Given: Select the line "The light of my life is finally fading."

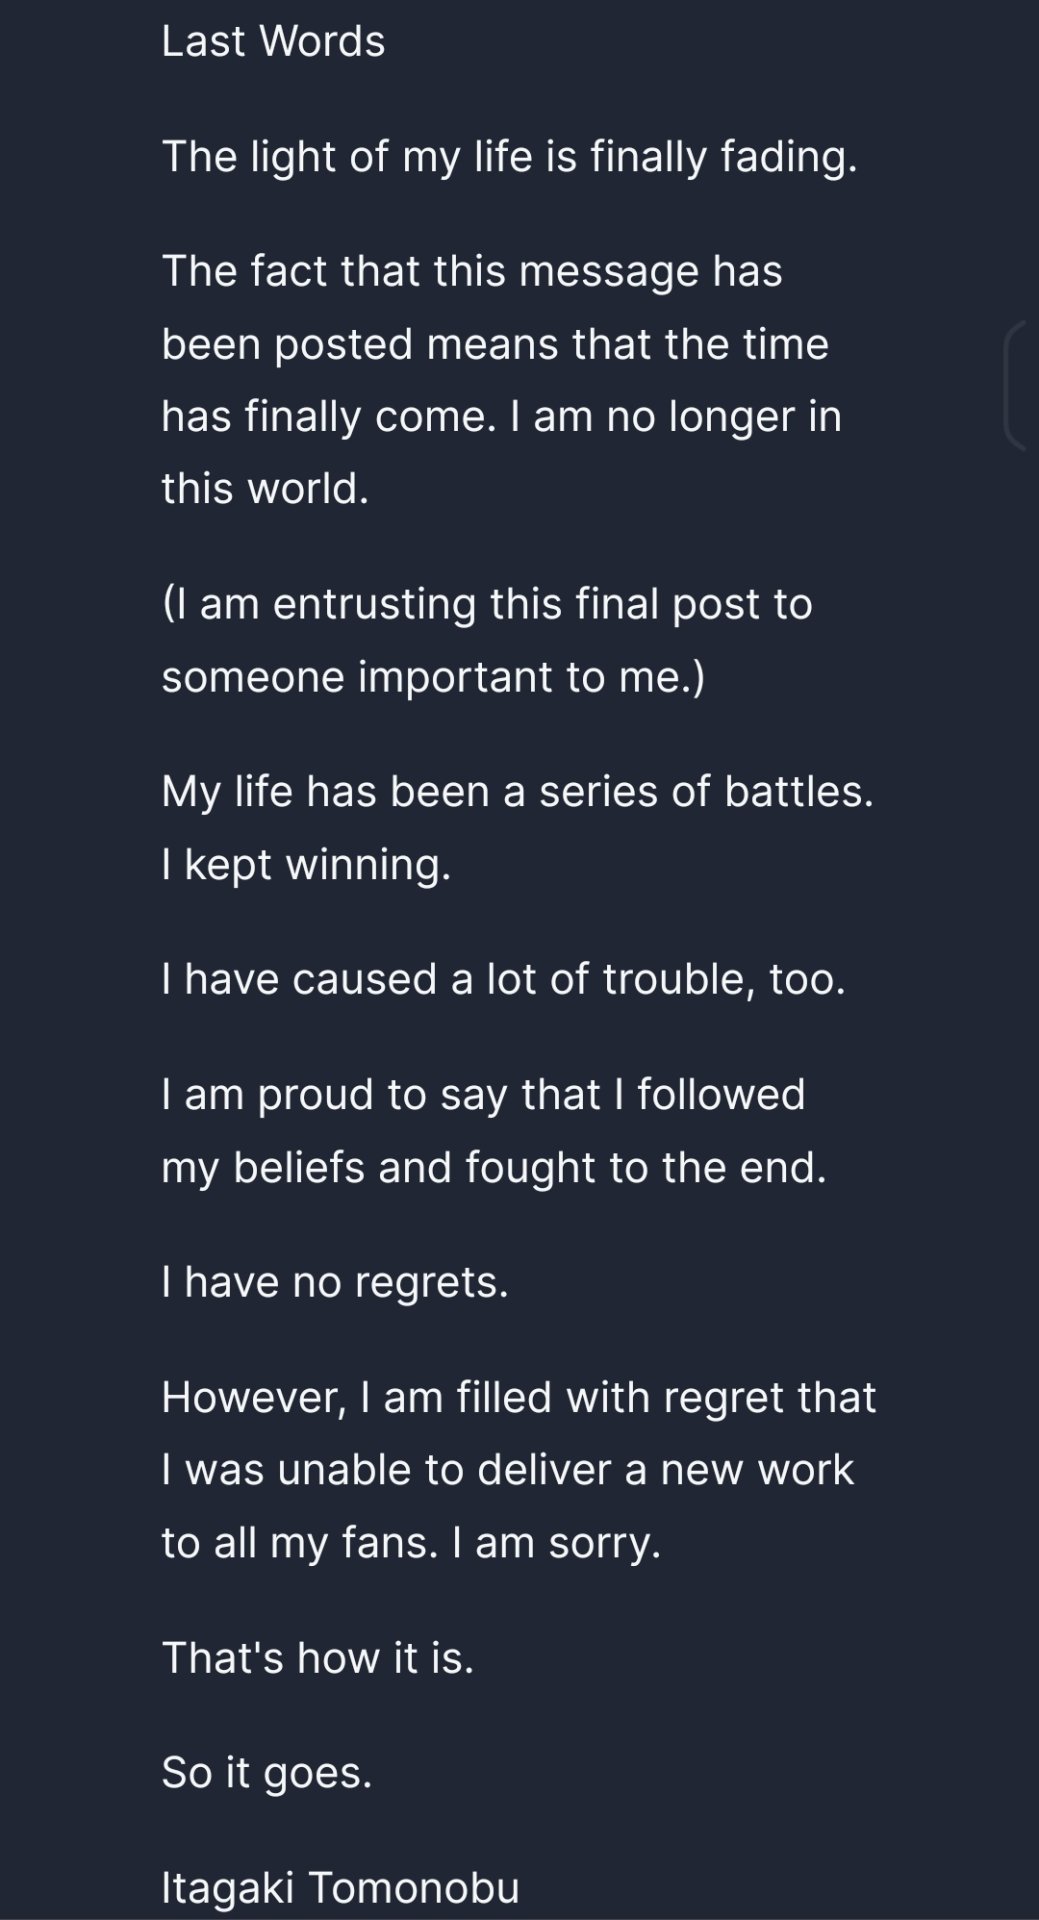Looking at the screenshot, I should pos(509,158).
